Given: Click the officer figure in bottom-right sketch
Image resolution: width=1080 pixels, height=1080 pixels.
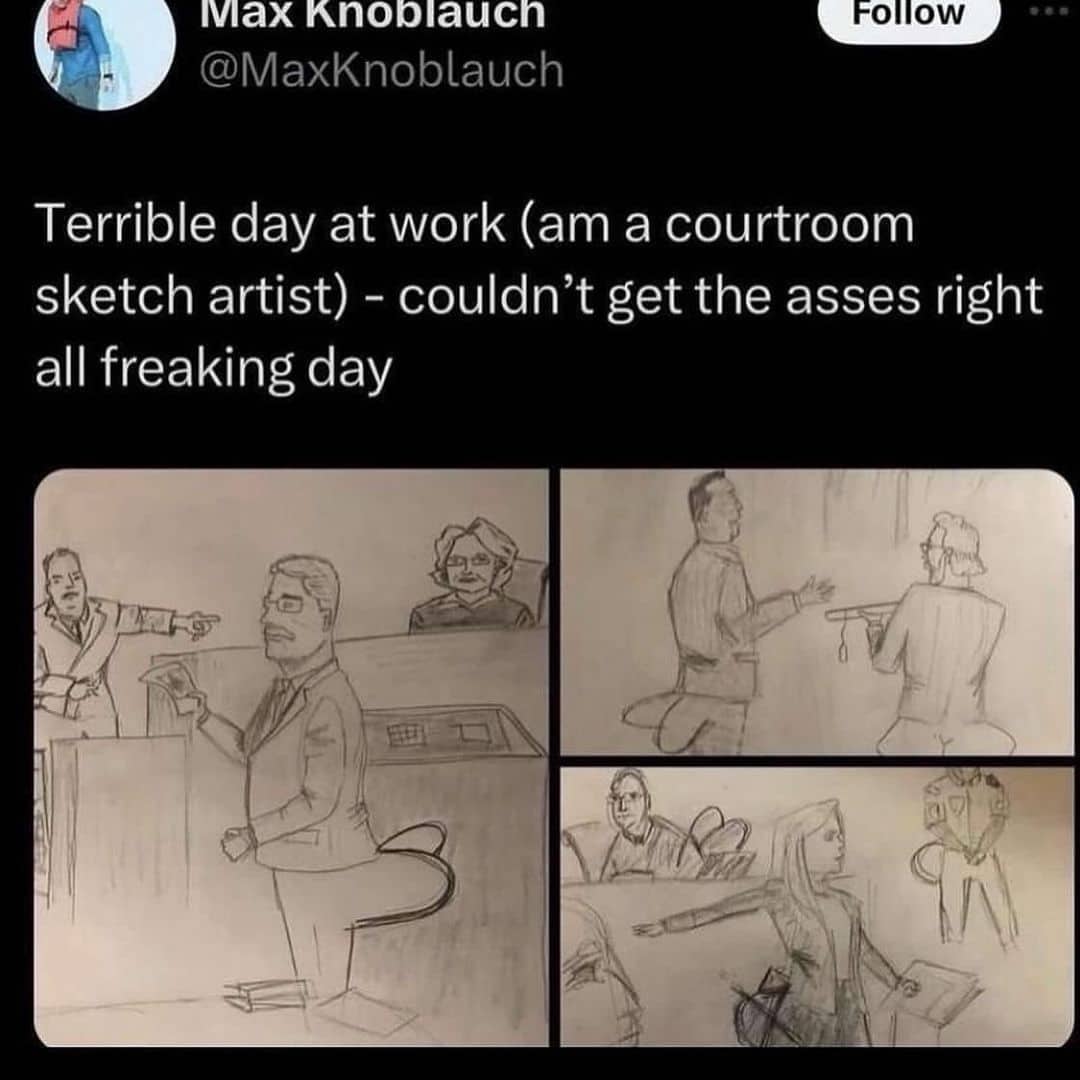Looking at the screenshot, I should pyautogui.click(x=968, y=854).
